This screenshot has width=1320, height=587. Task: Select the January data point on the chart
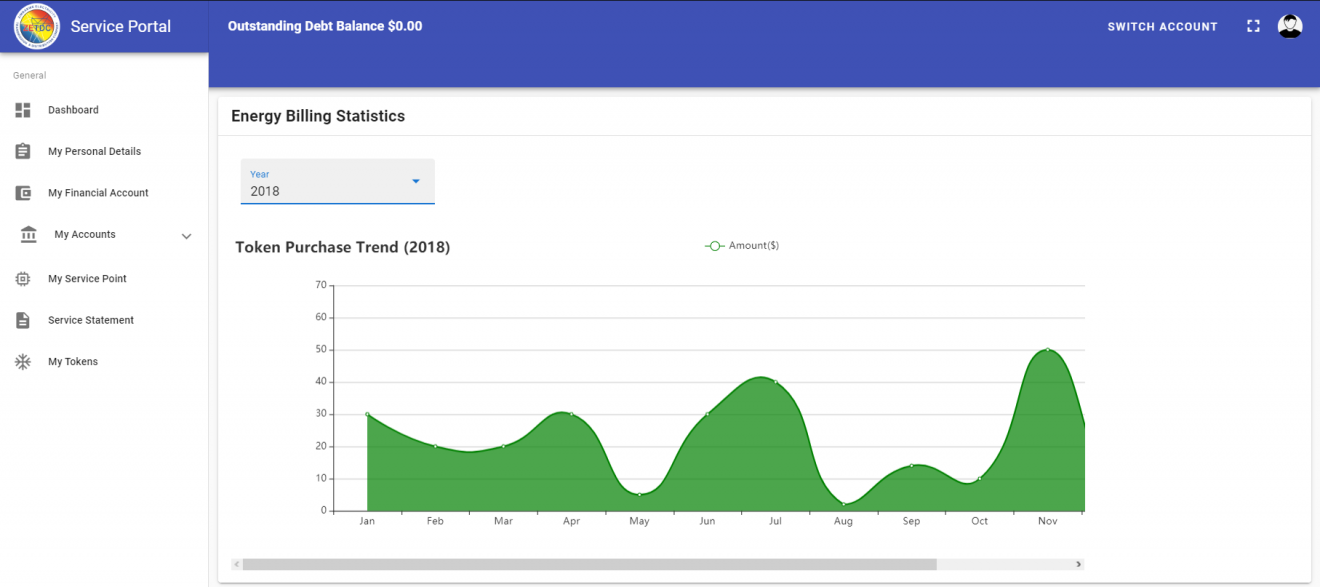[367, 412]
